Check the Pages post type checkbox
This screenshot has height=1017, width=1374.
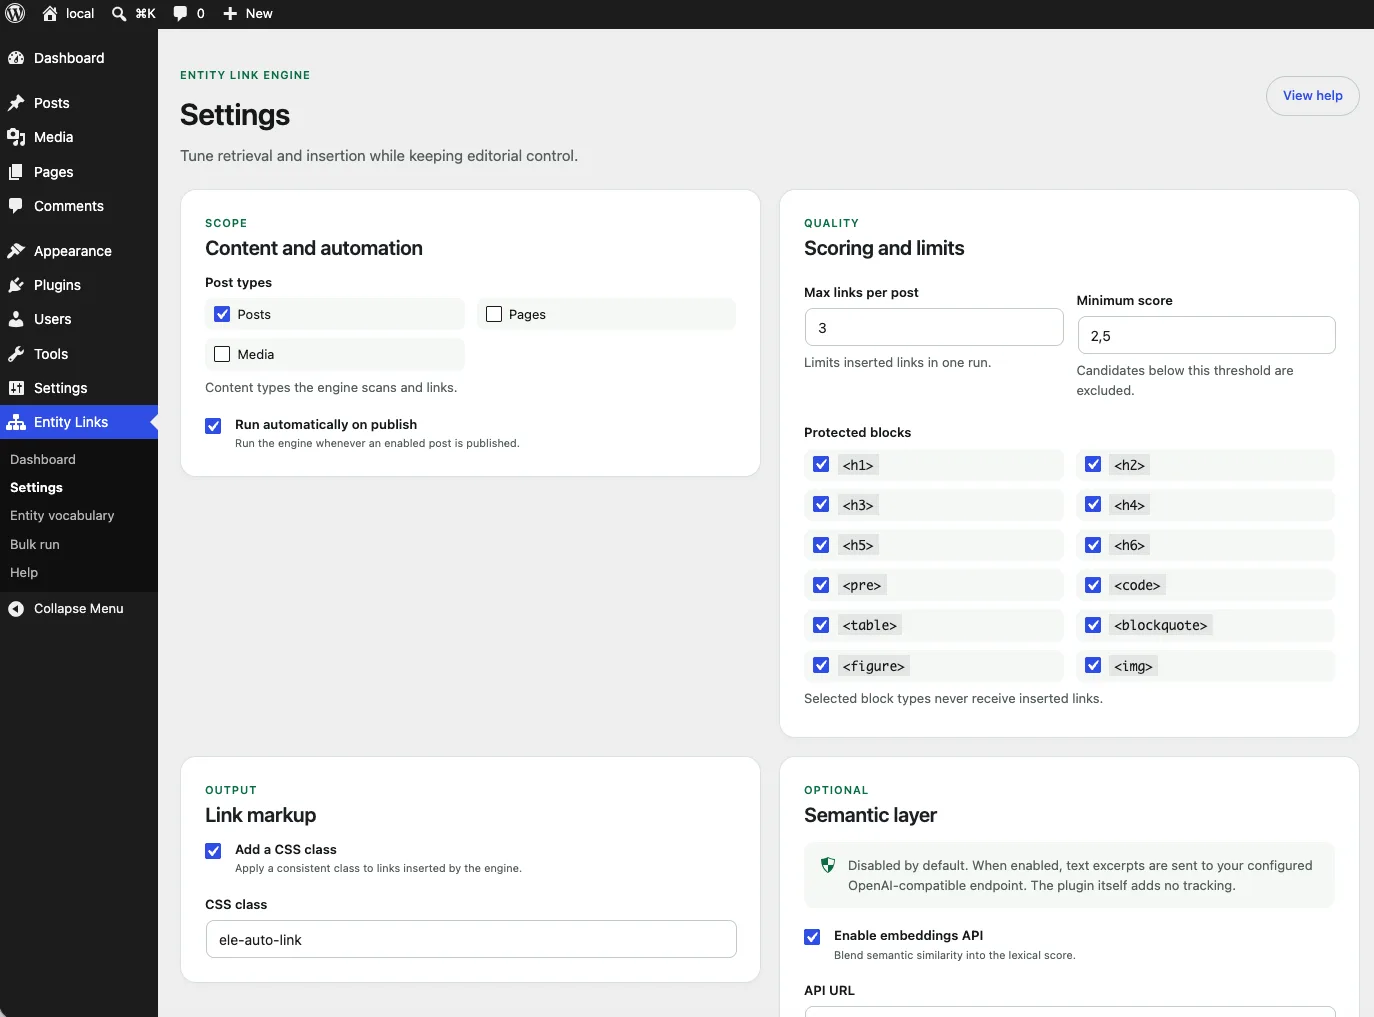pyautogui.click(x=494, y=314)
